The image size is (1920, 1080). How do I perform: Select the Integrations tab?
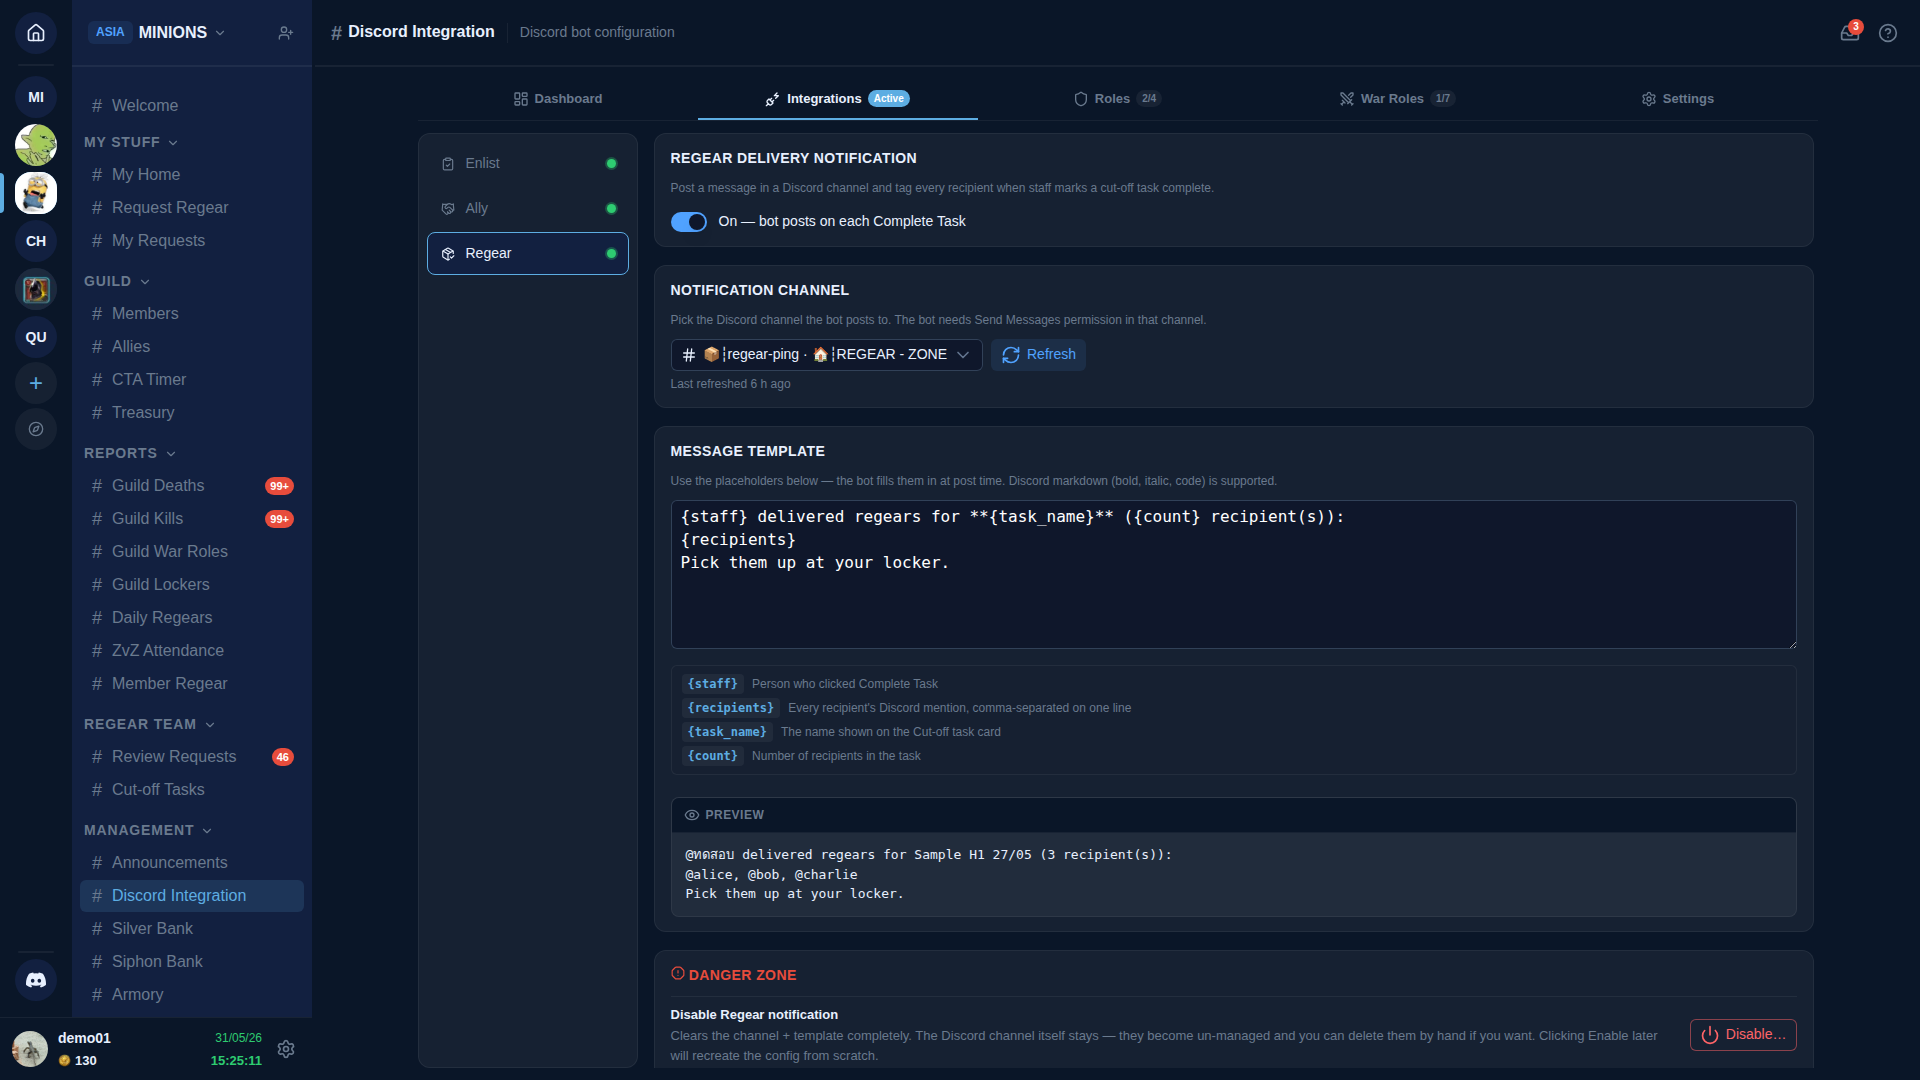coord(837,99)
